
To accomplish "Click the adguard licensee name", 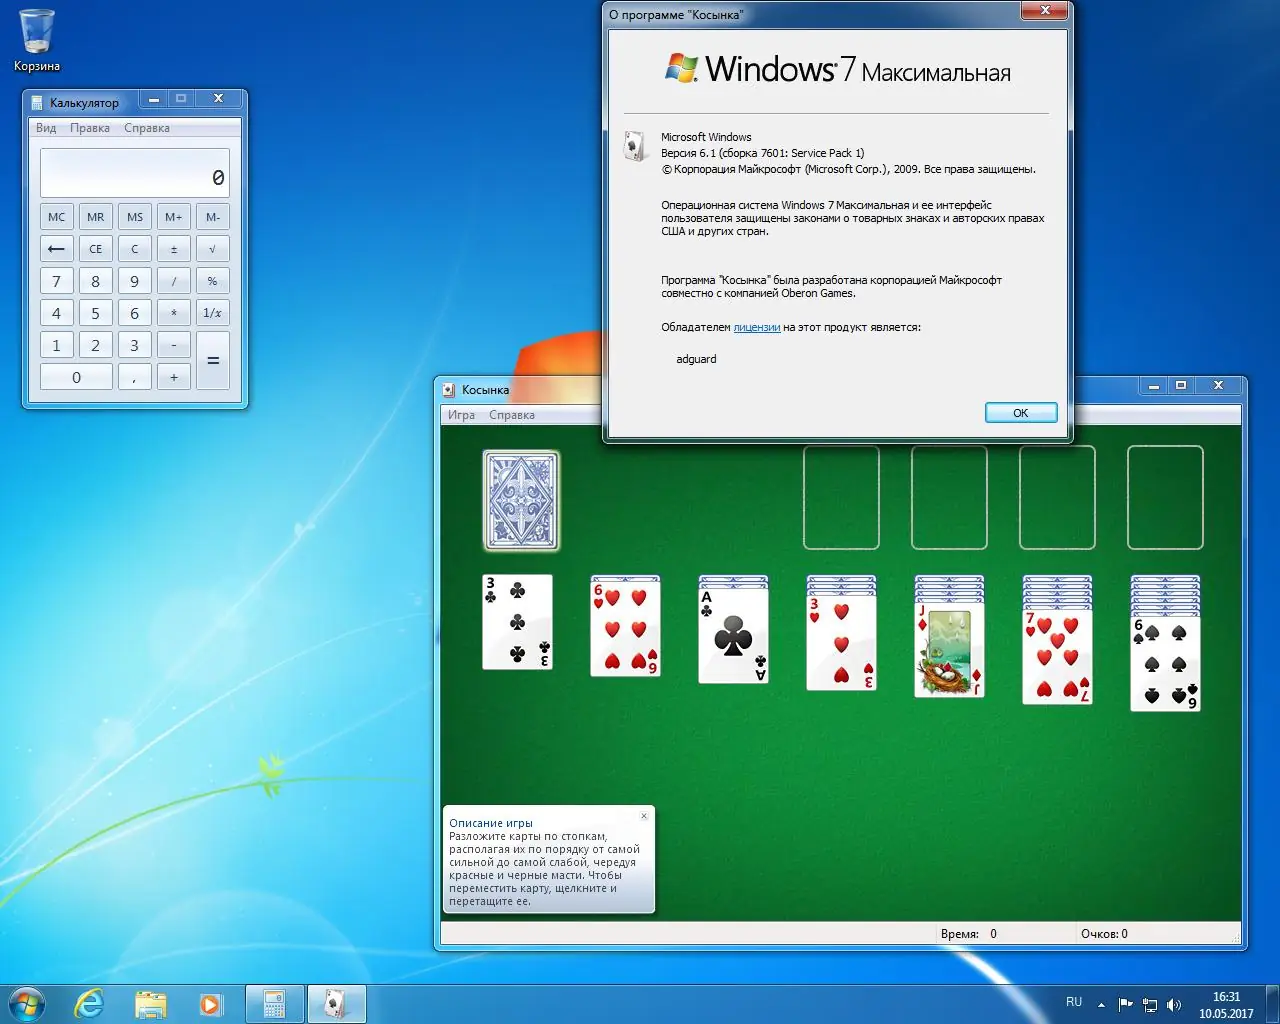I will coord(696,359).
